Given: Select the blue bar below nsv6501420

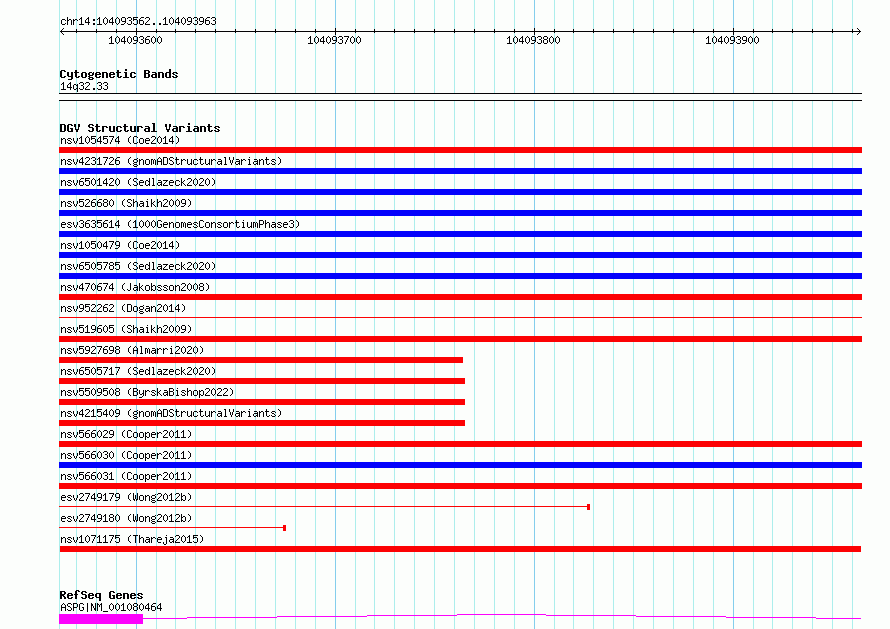Looking at the screenshot, I should coord(460,192).
